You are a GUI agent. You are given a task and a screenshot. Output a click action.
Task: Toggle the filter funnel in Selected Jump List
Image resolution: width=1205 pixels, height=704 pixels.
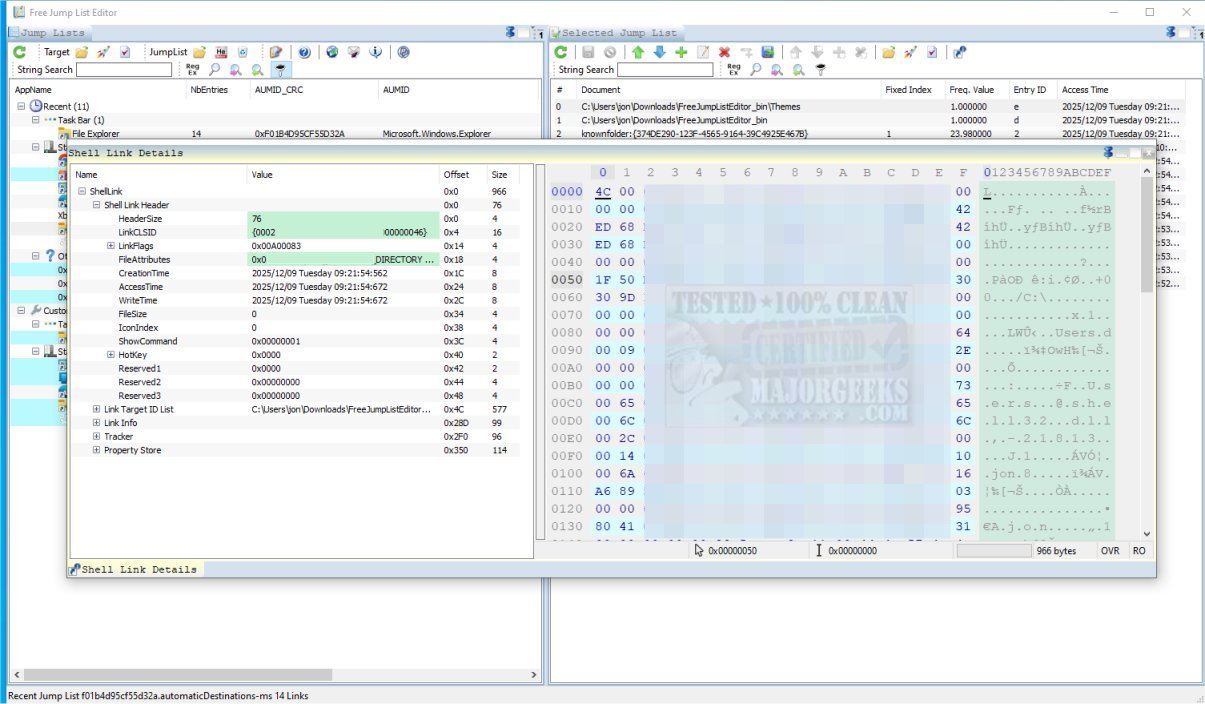pos(821,70)
